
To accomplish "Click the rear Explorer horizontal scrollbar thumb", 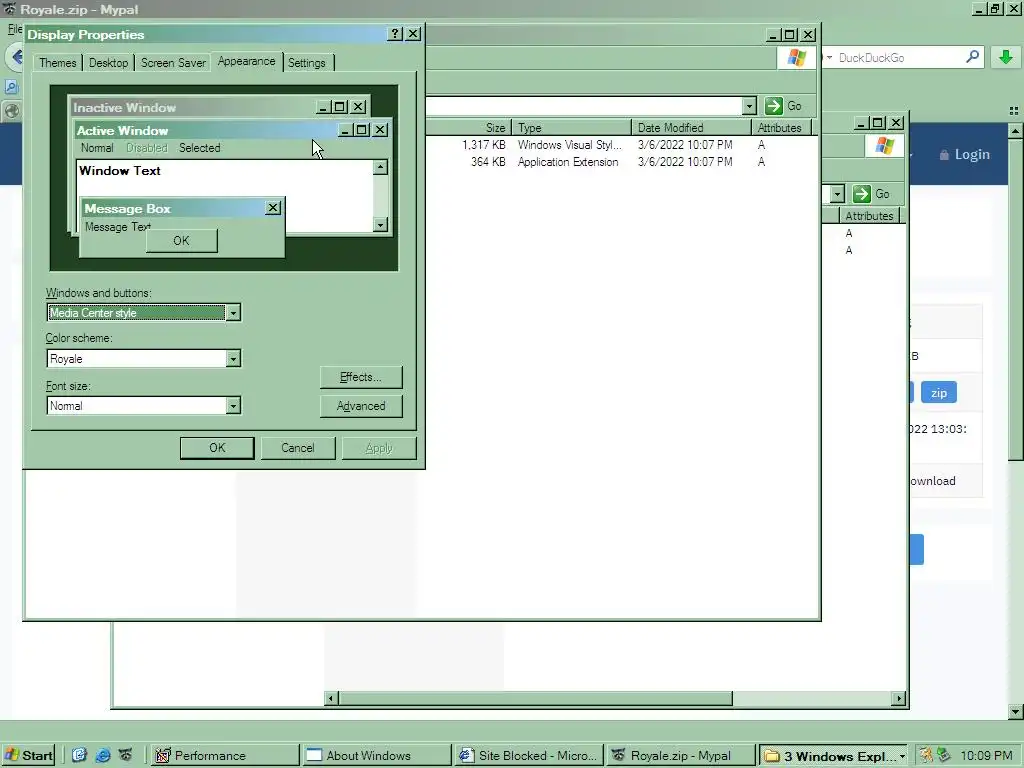I will point(535,699).
